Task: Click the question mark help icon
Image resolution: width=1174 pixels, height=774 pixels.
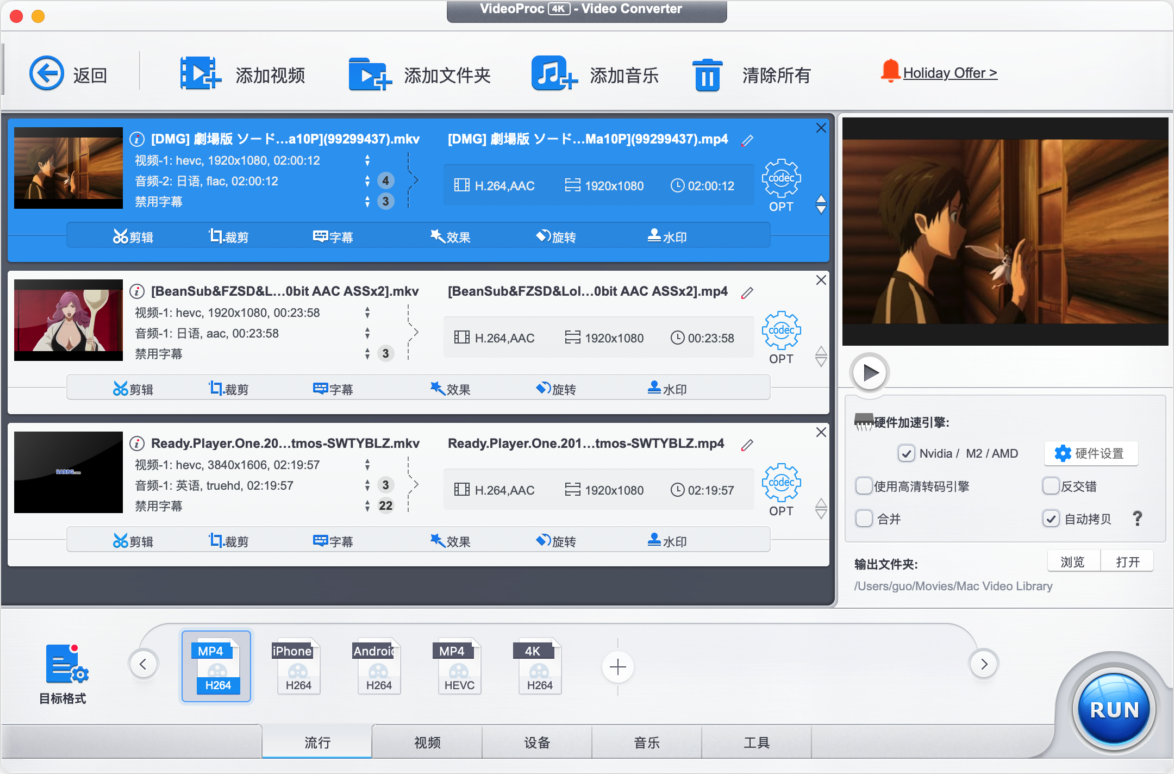Action: tap(1137, 518)
